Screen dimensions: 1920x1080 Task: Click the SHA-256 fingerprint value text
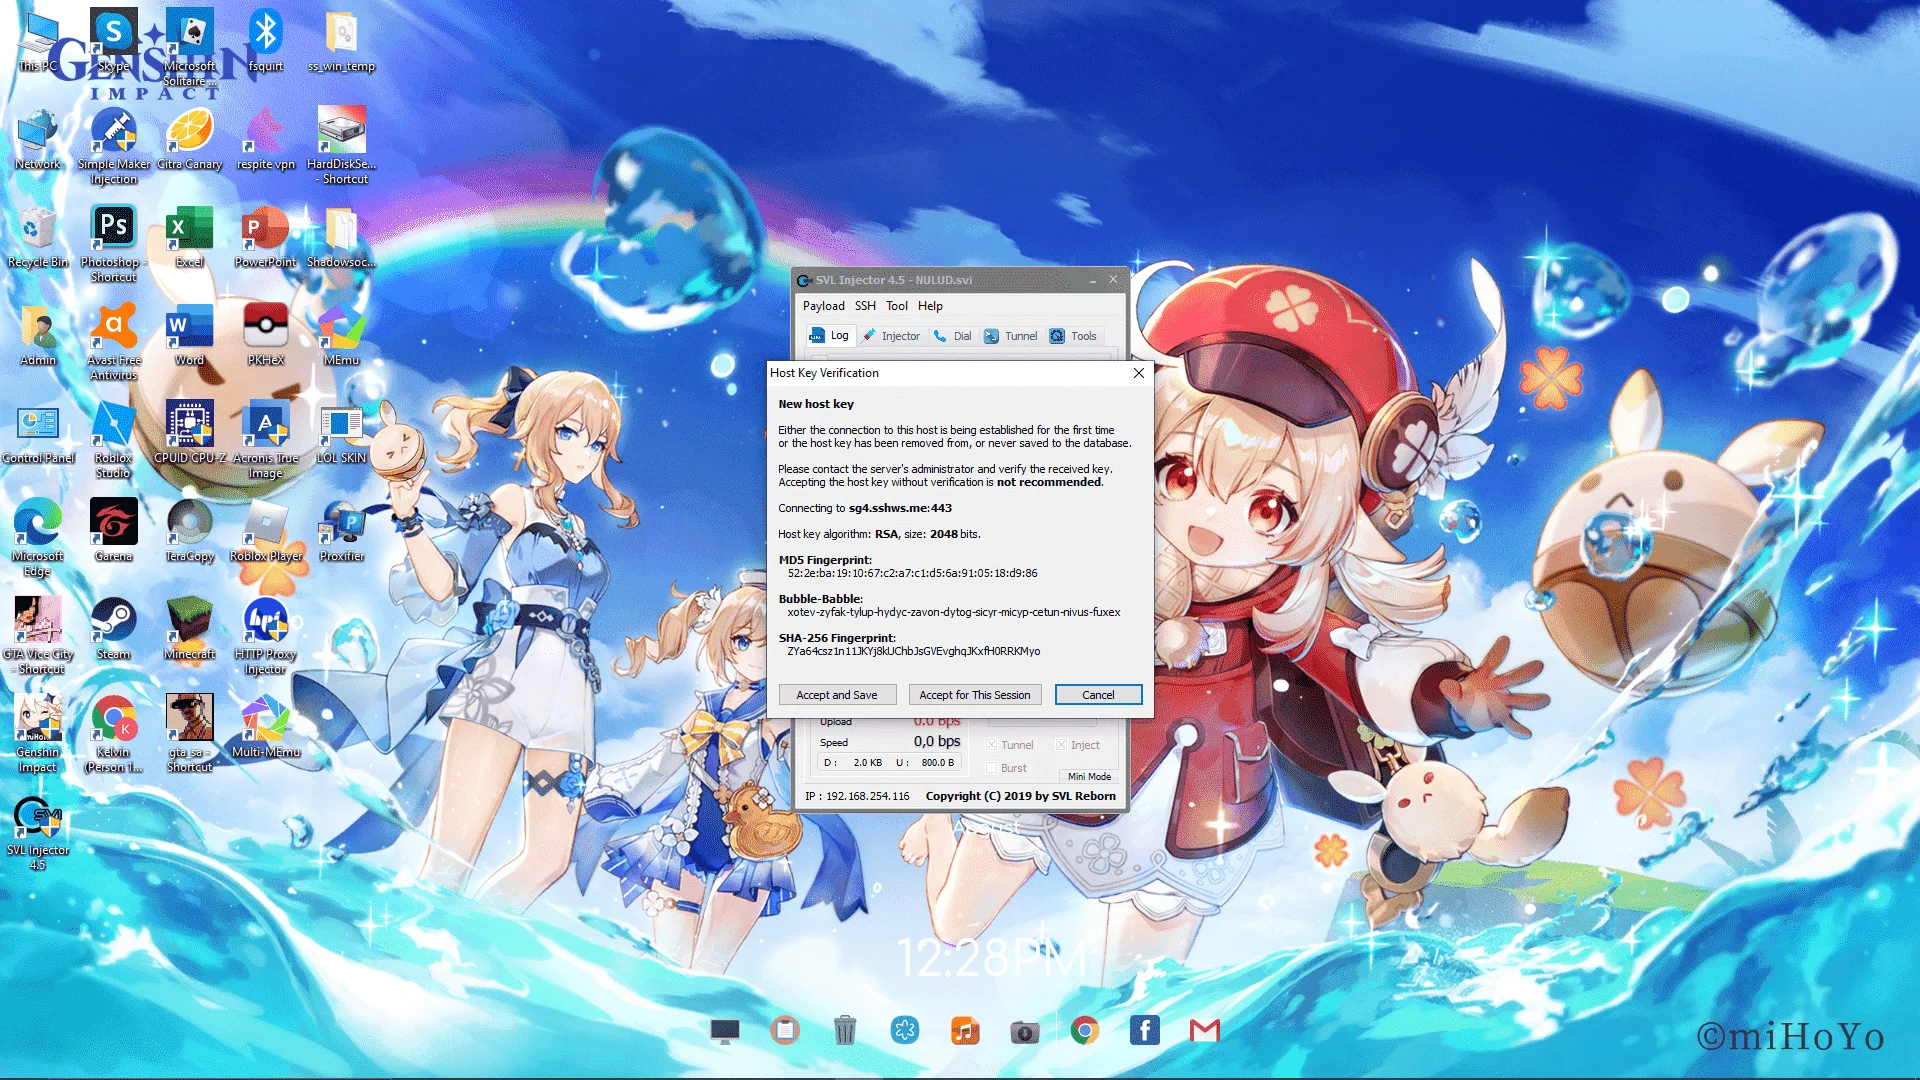(x=913, y=651)
